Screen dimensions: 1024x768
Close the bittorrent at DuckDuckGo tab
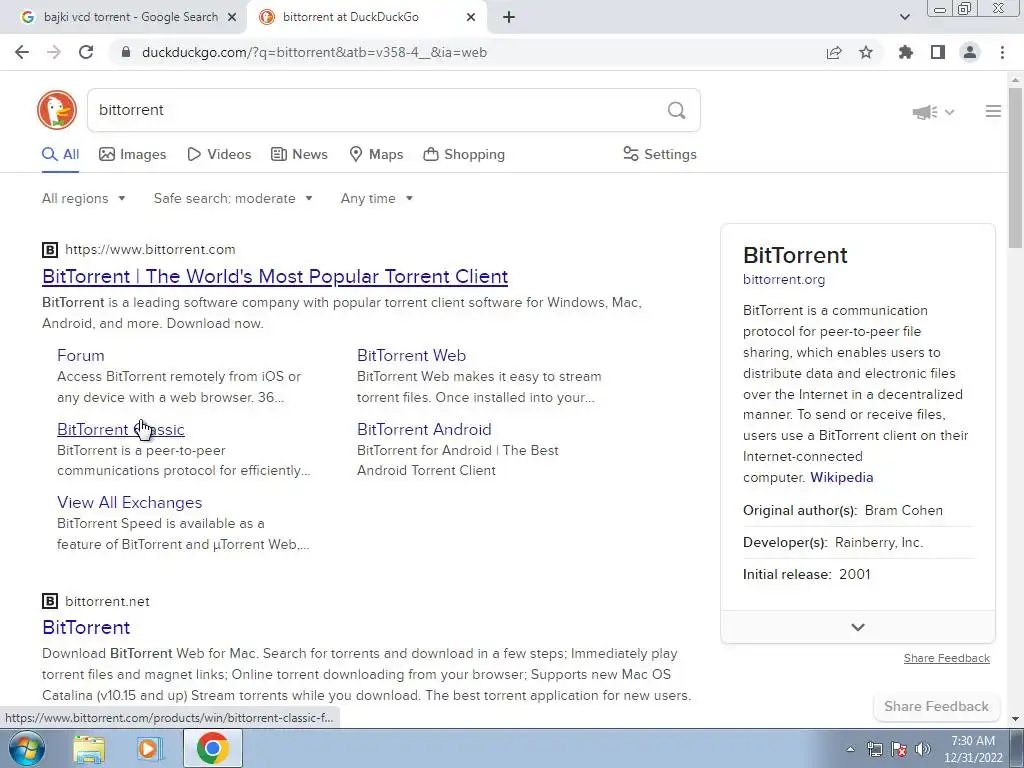click(471, 17)
